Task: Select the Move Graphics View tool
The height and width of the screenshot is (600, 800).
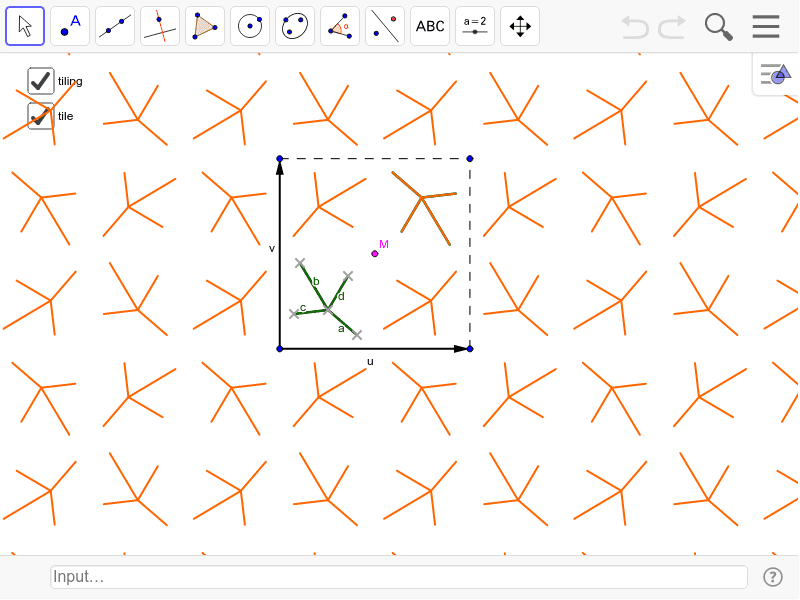Action: (x=520, y=26)
